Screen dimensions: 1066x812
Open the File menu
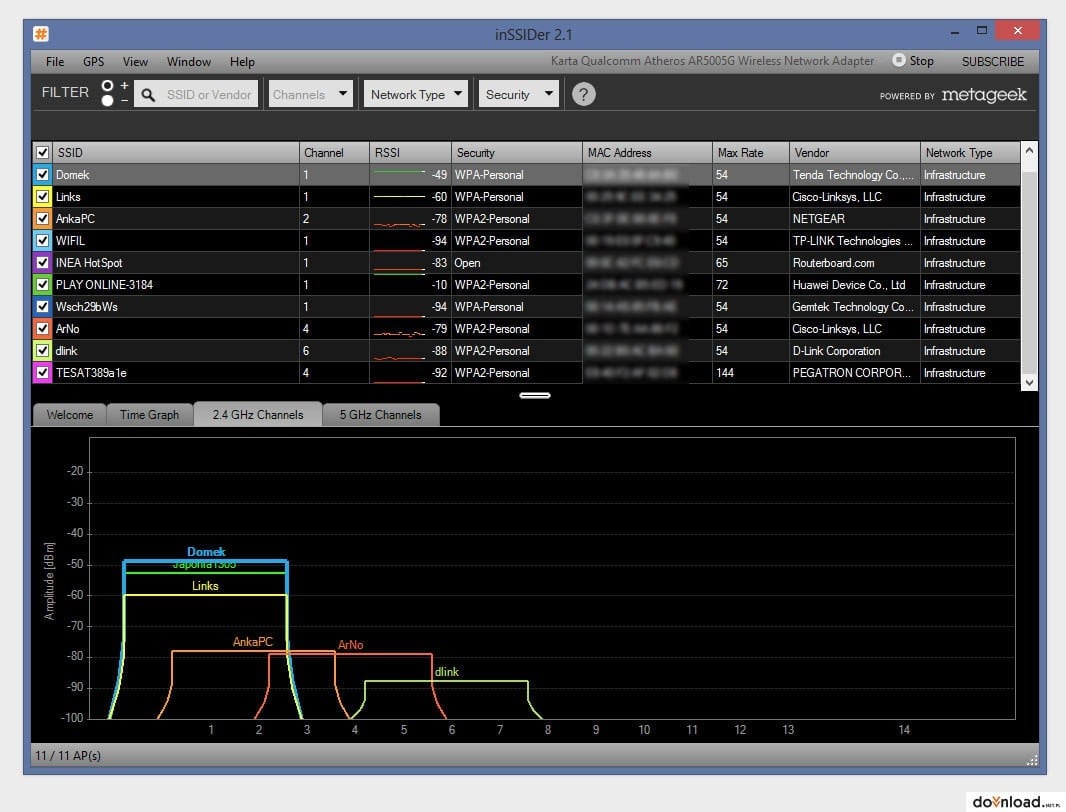click(55, 61)
